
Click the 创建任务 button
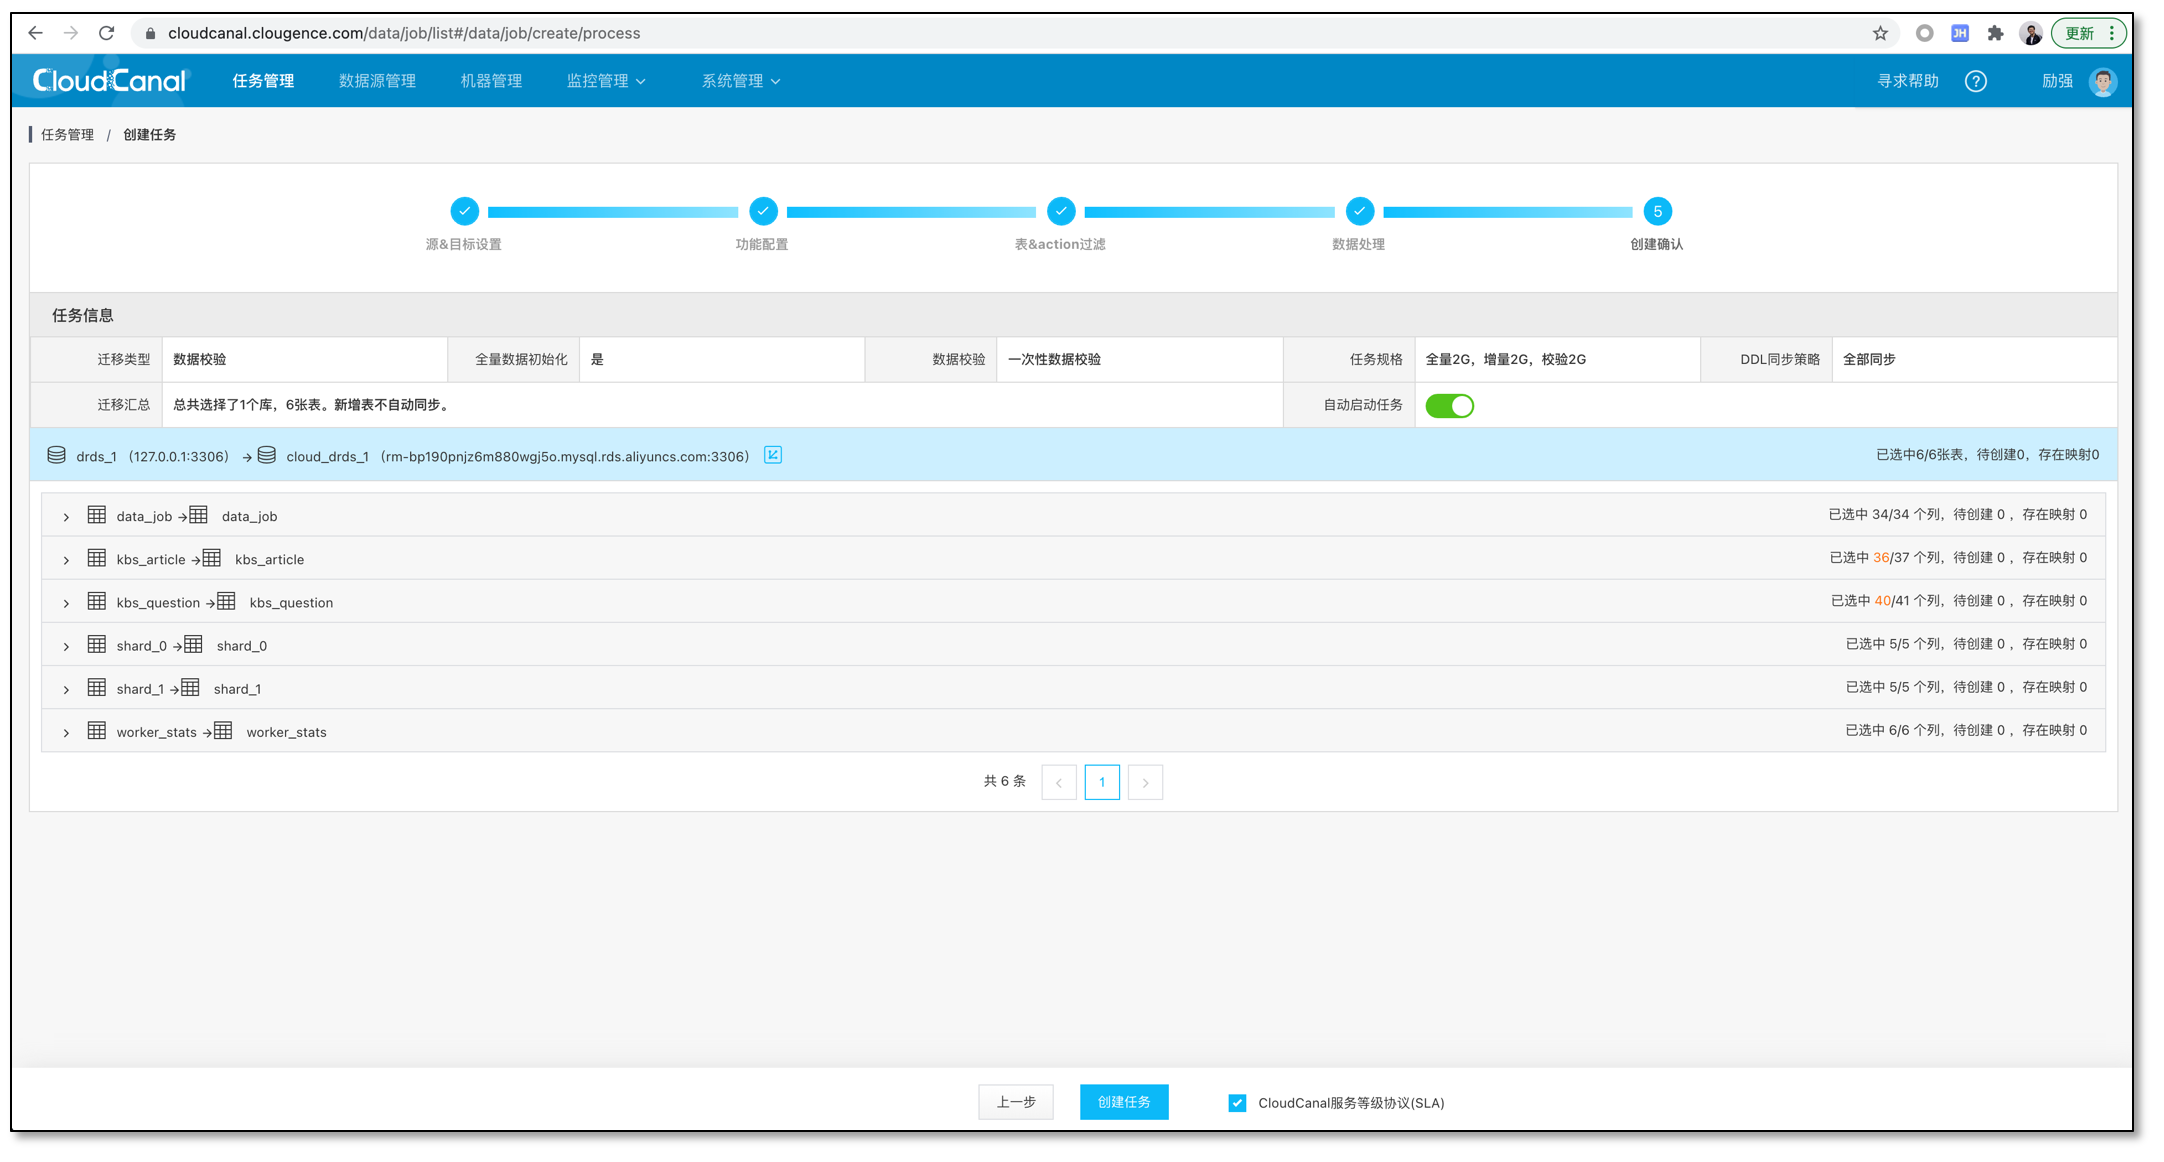tap(1124, 1102)
